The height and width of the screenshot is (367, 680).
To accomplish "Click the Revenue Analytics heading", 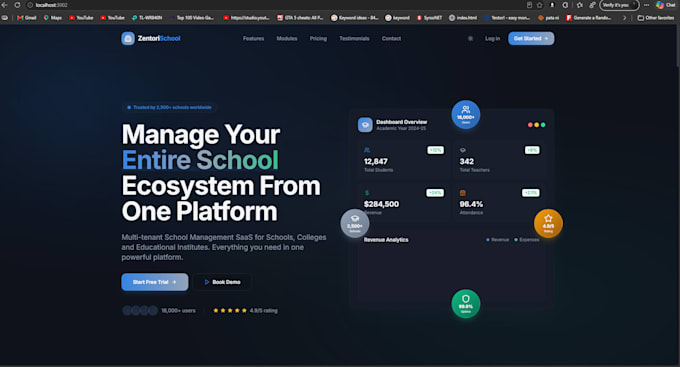I will (386, 239).
